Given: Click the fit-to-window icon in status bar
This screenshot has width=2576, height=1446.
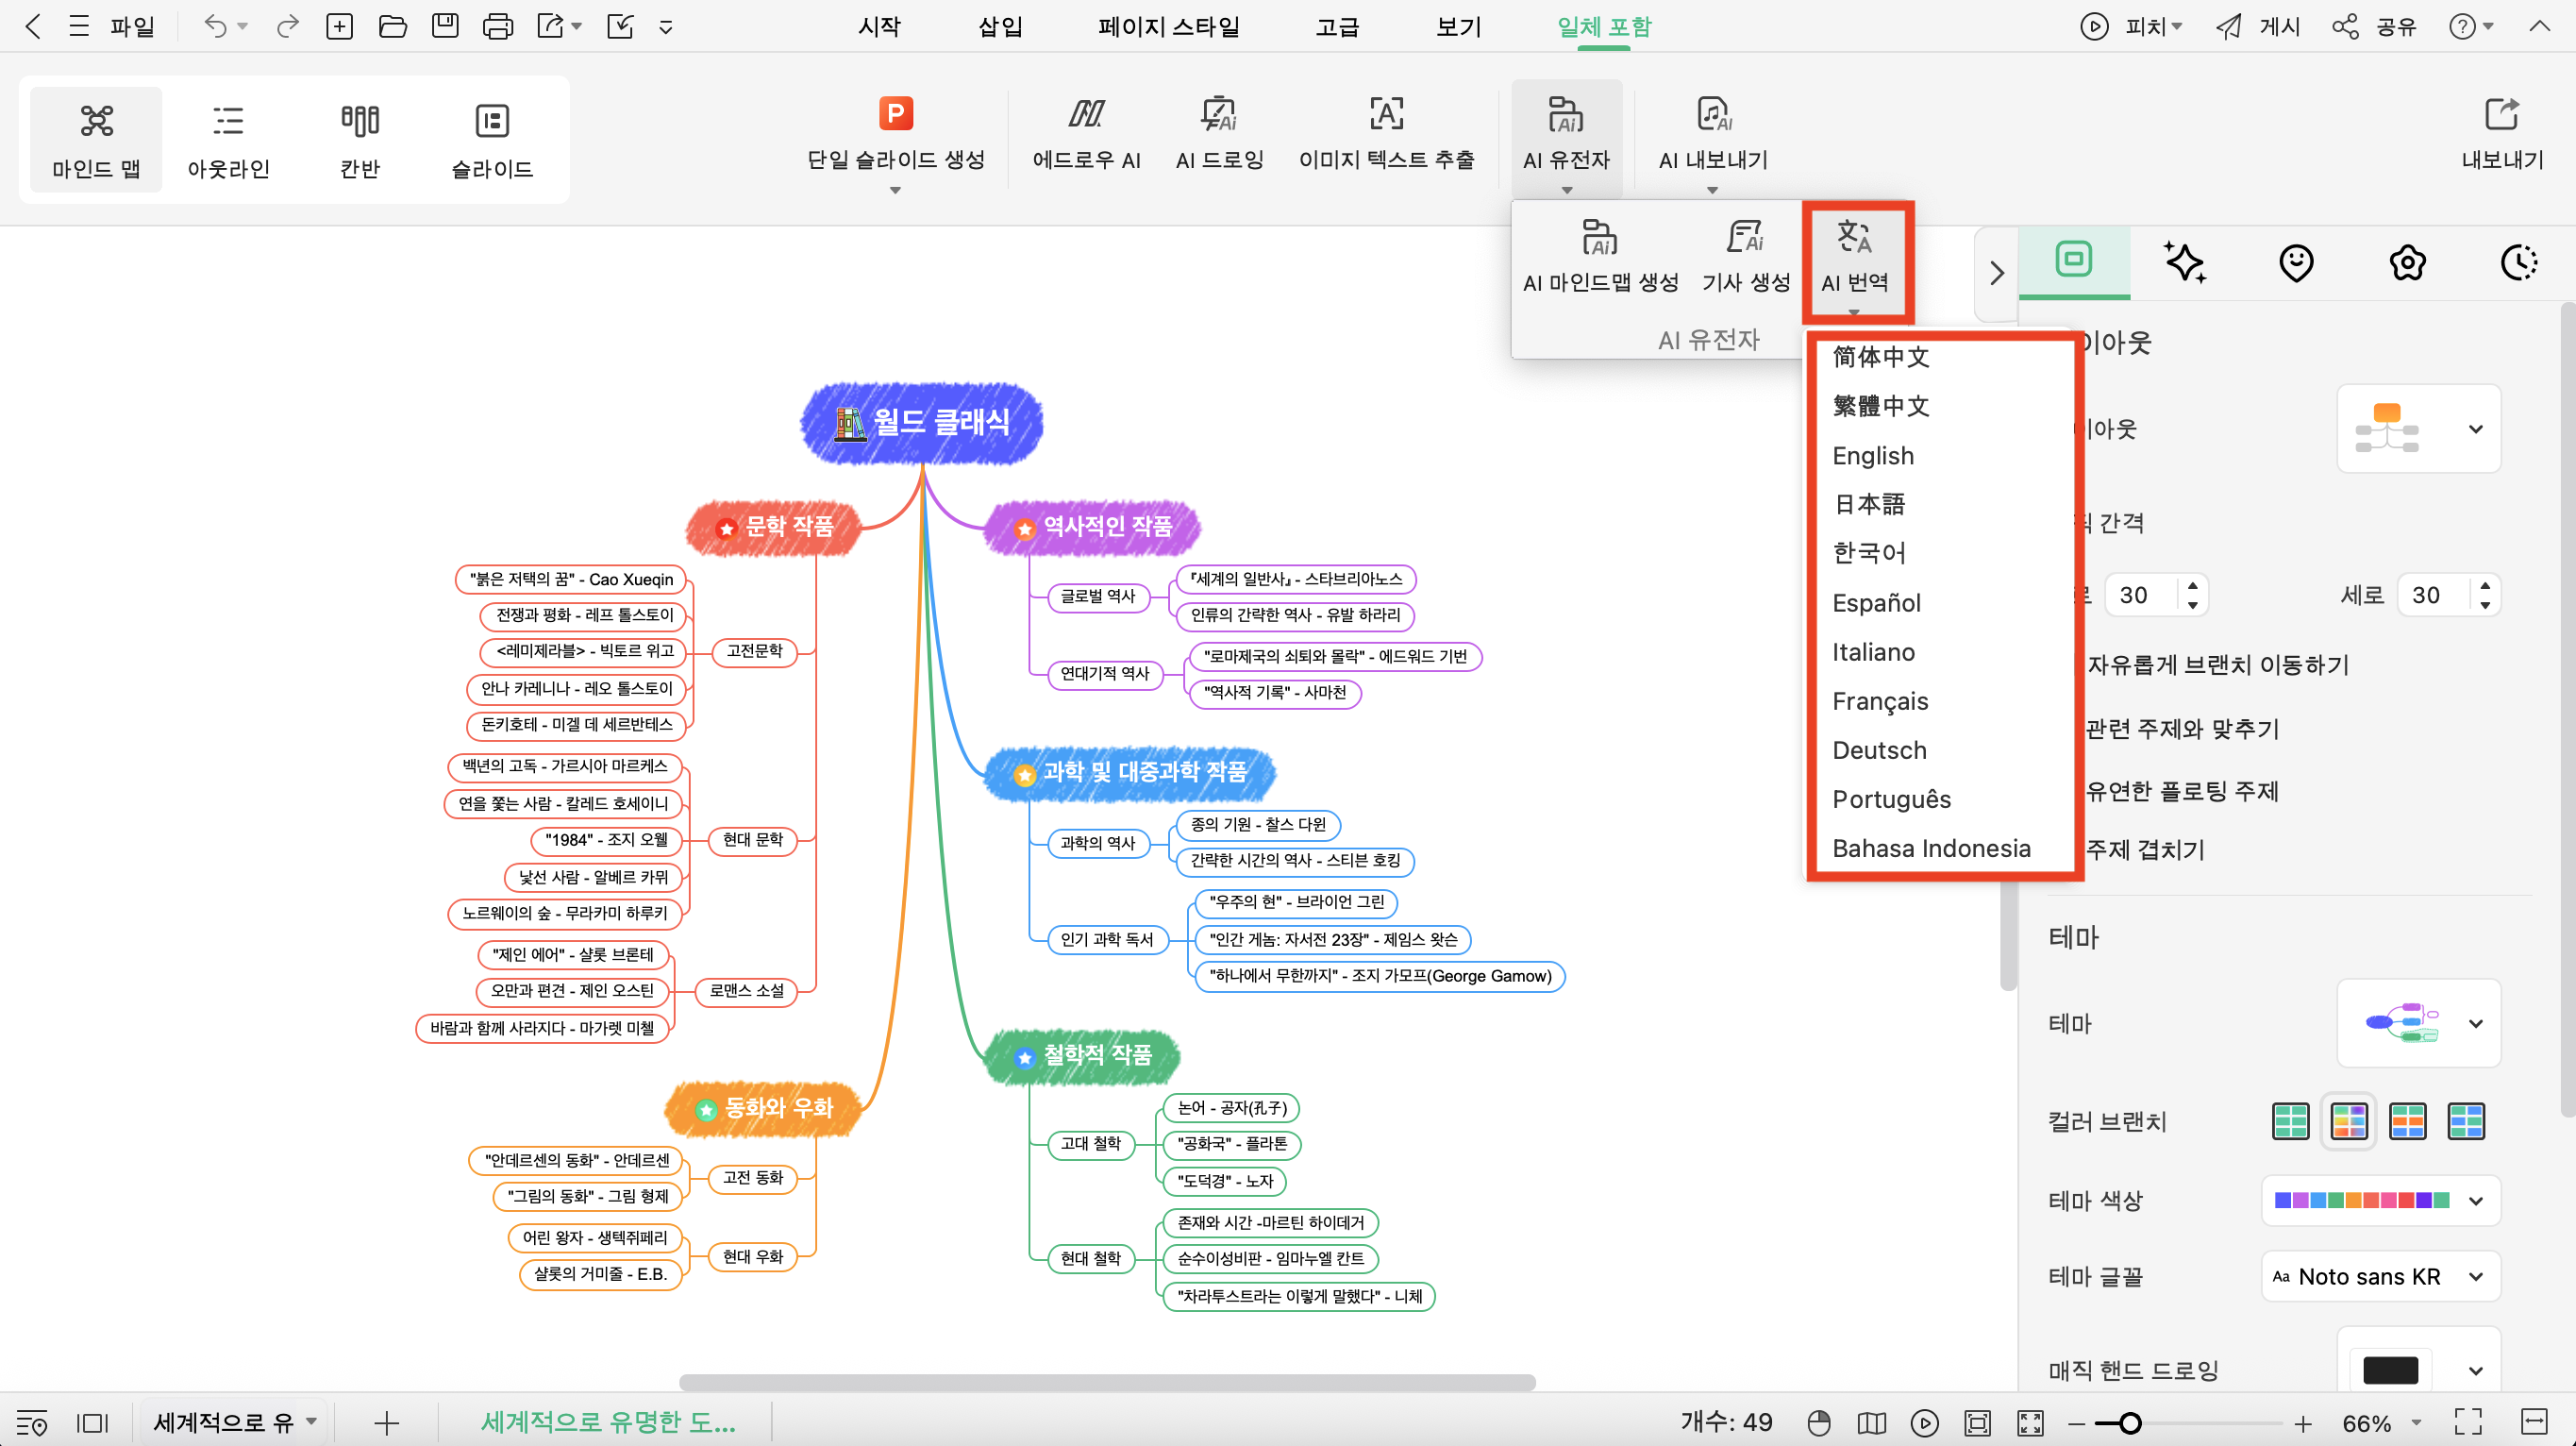Looking at the screenshot, I should click(1977, 1422).
